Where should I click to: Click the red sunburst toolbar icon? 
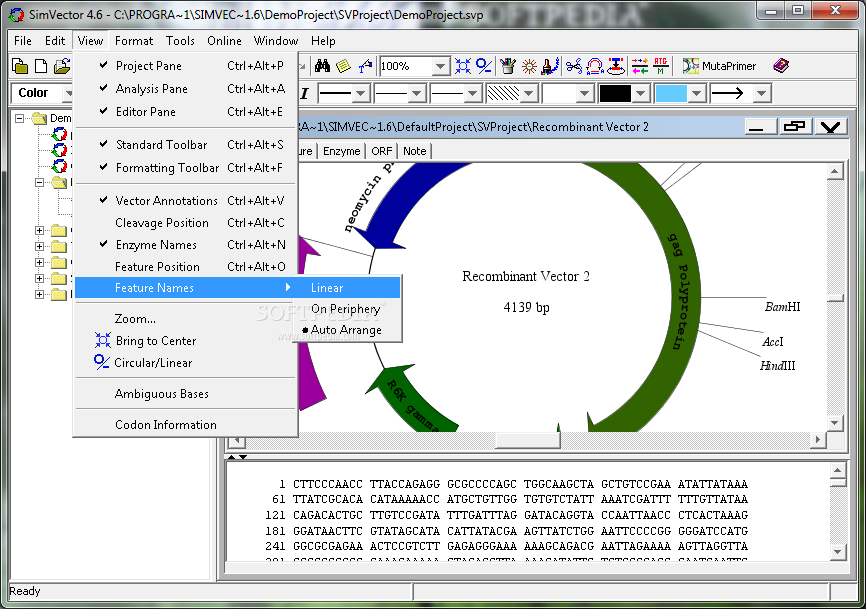pyautogui.click(x=529, y=66)
